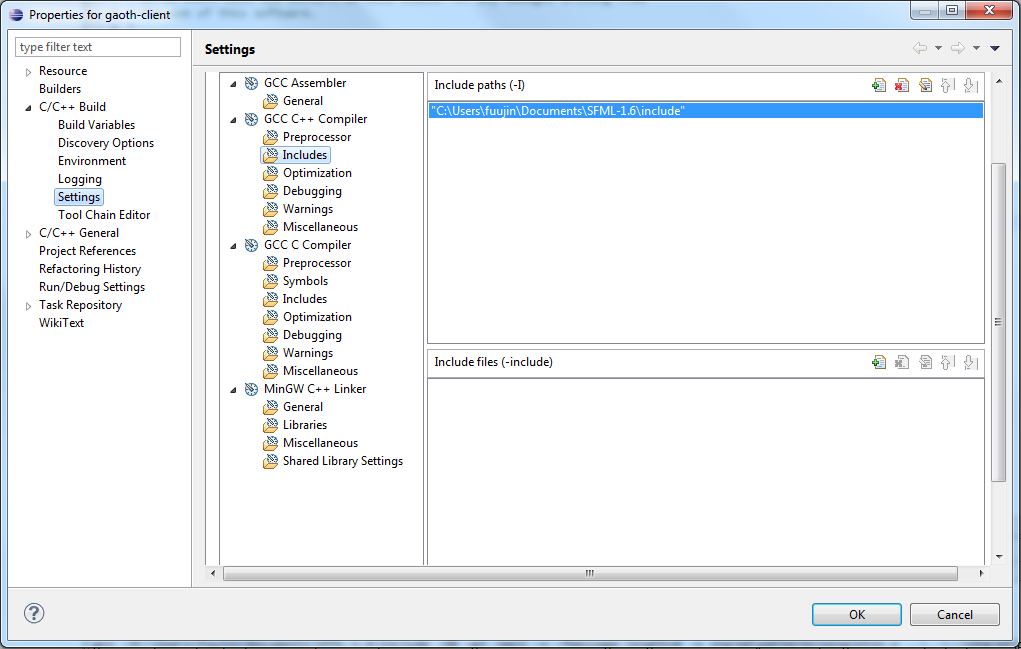This screenshot has height=649, width=1021.
Task: Select General under GCC Assembler
Action: (303, 101)
